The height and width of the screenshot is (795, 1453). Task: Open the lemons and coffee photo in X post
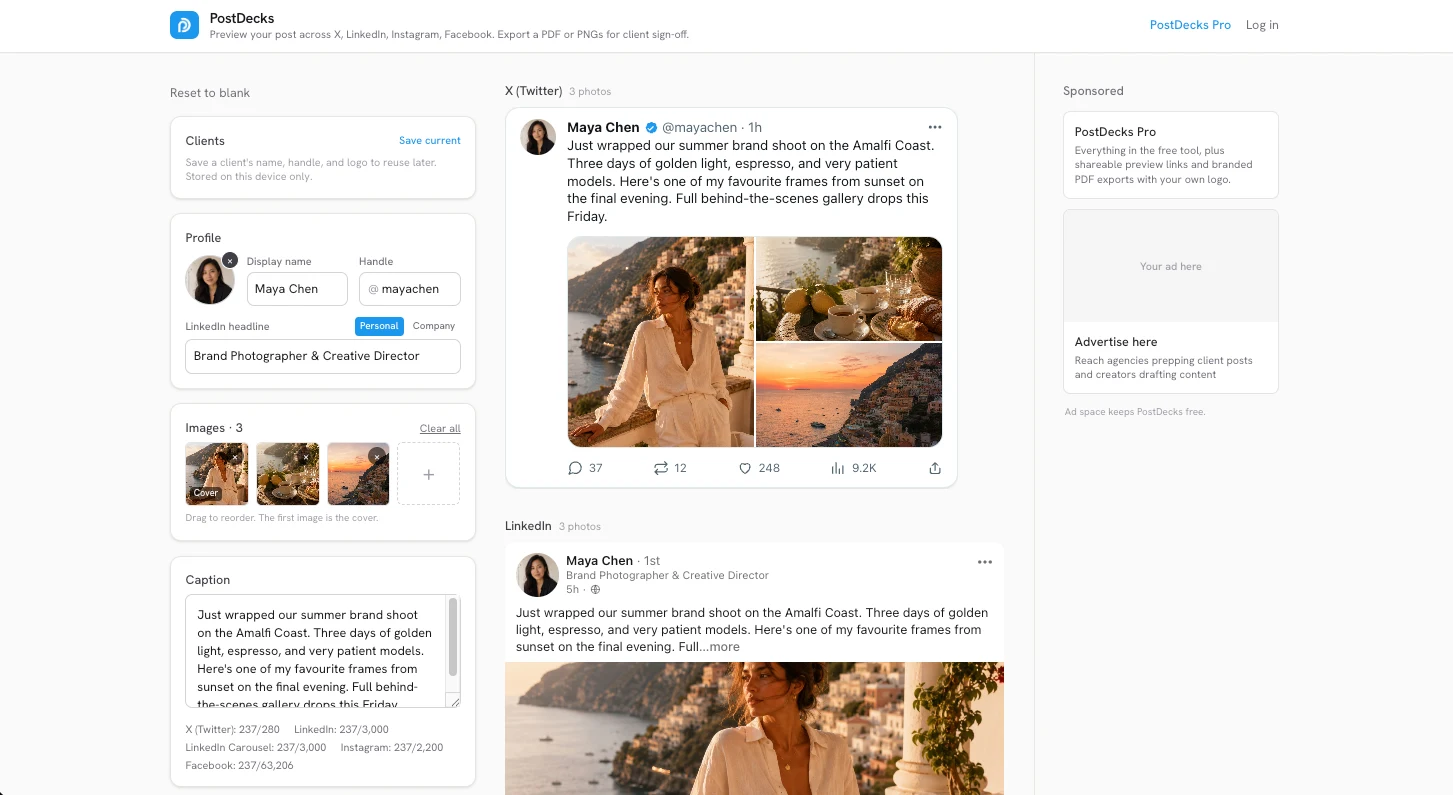click(x=849, y=289)
